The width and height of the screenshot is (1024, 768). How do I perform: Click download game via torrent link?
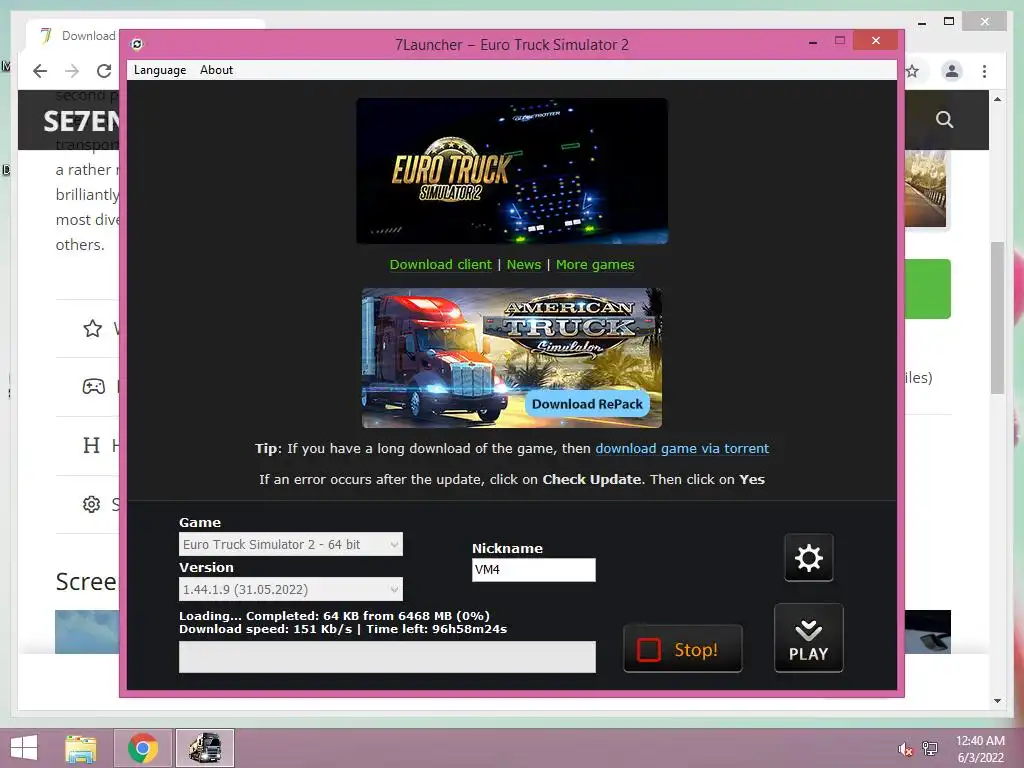click(x=682, y=449)
